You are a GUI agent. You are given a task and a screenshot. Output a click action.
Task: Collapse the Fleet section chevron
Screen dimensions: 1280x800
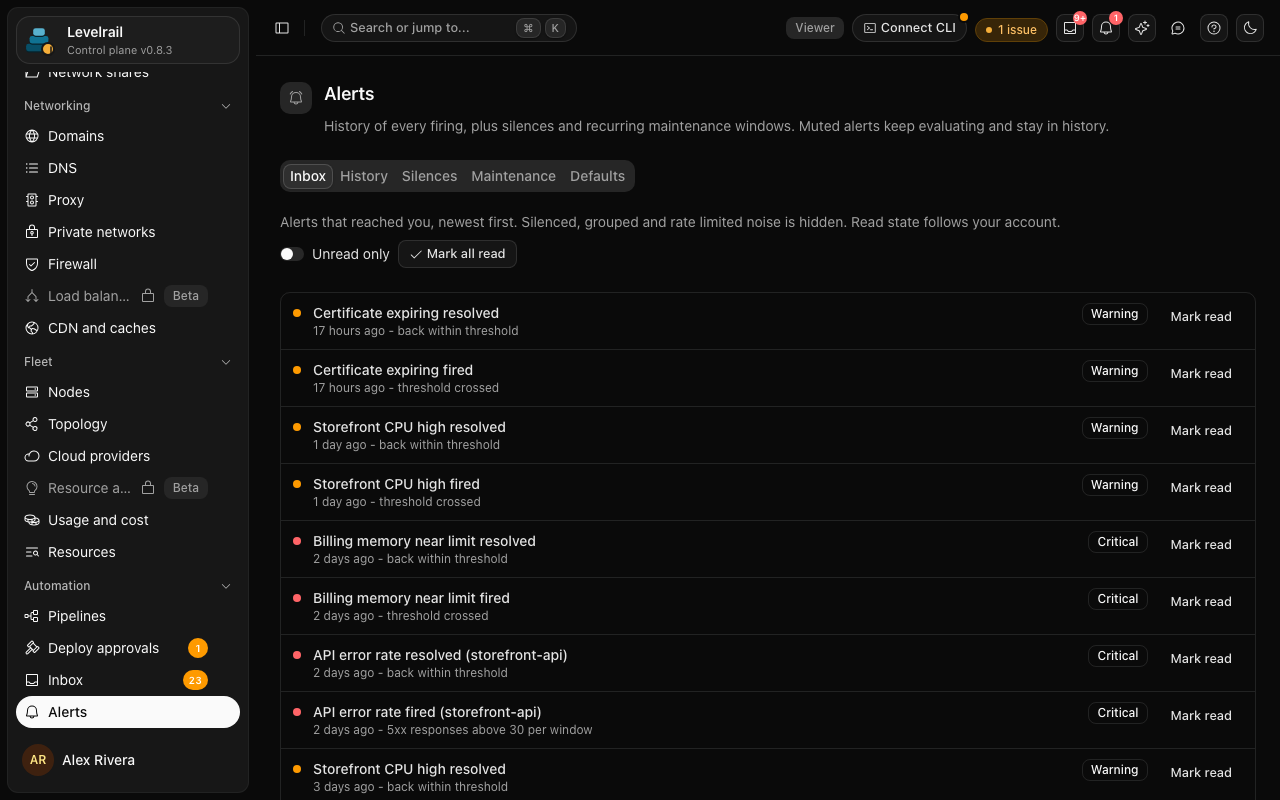226,362
